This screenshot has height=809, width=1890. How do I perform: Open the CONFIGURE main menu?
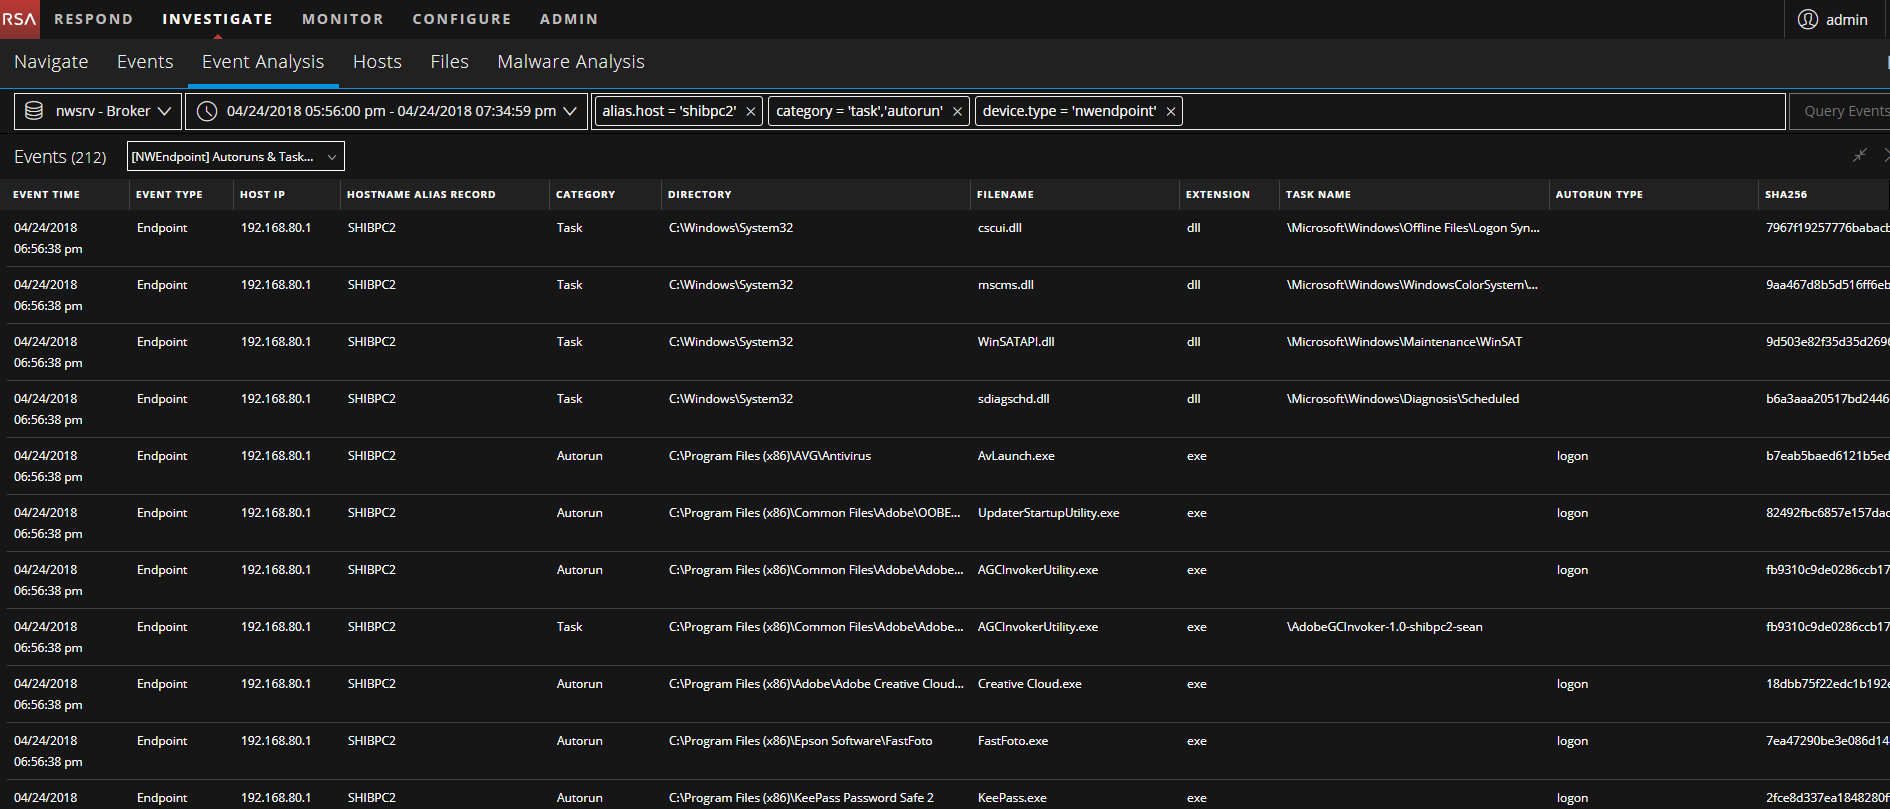click(x=461, y=19)
